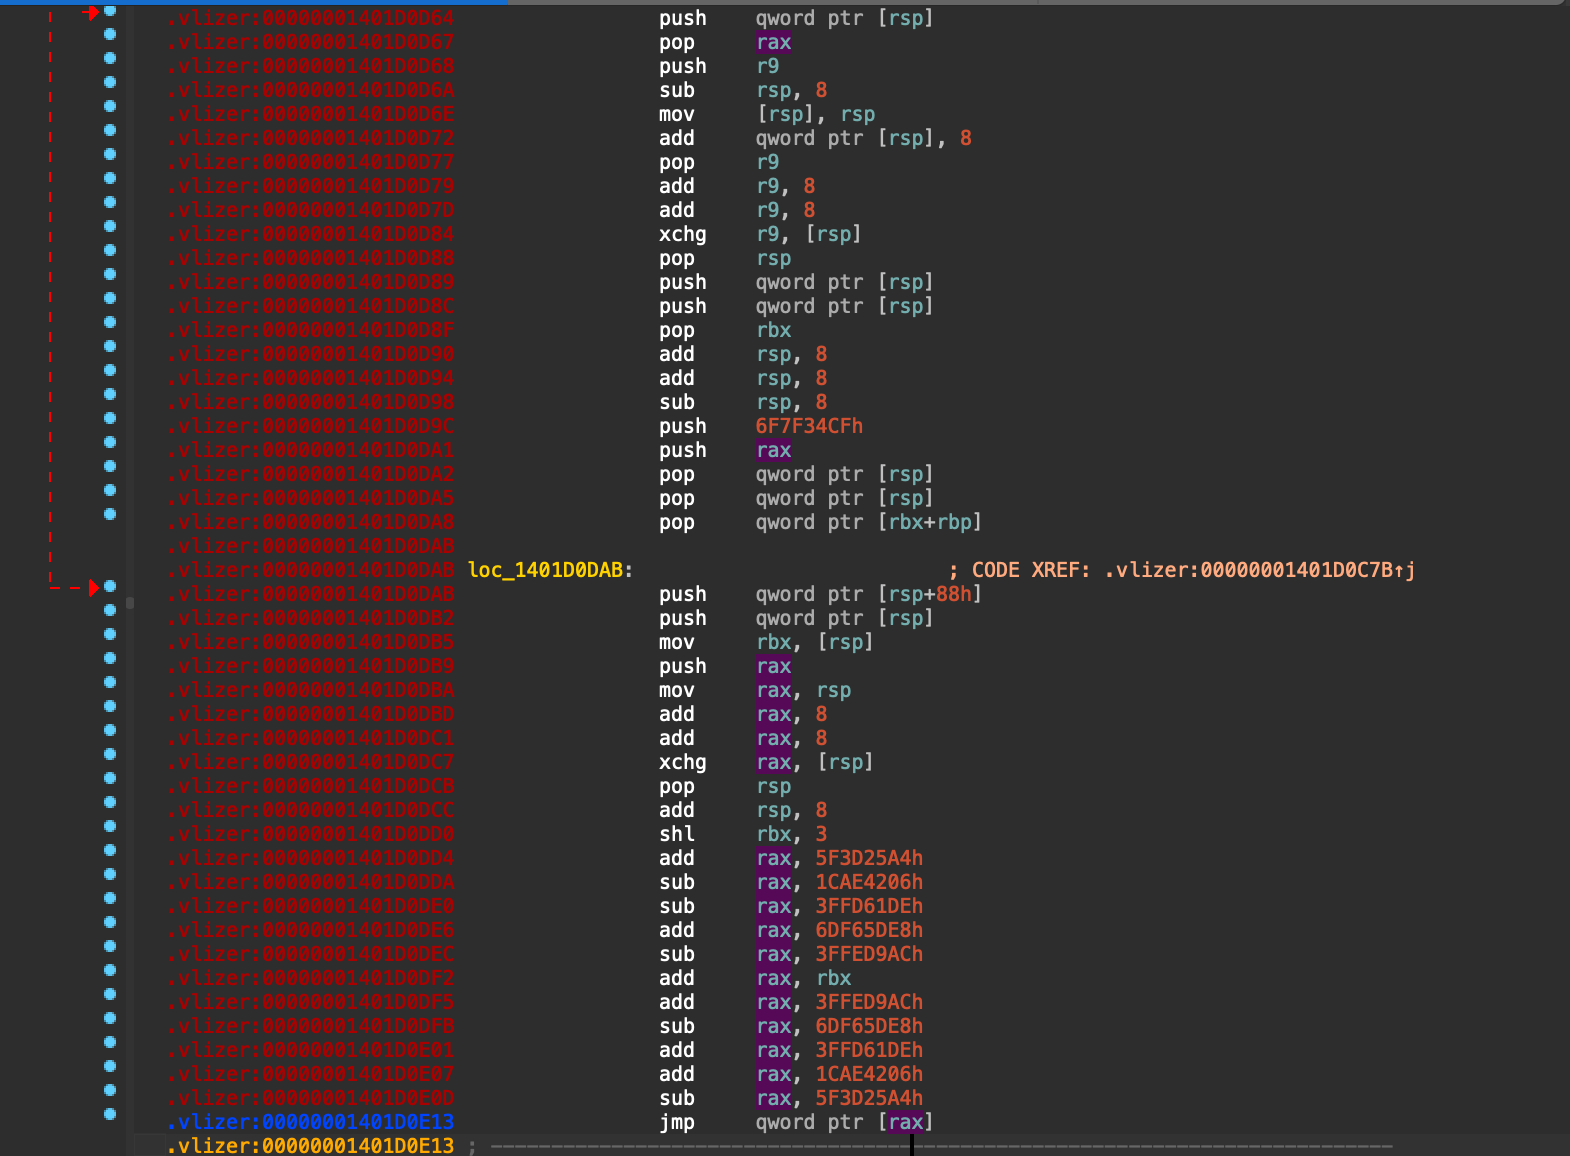Image resolution: width=1570 pixels, height=1156 pixels.
Task: Select the immediate 3FFED9ACh at 1401D0DEC sub
Action: (869, 954)
